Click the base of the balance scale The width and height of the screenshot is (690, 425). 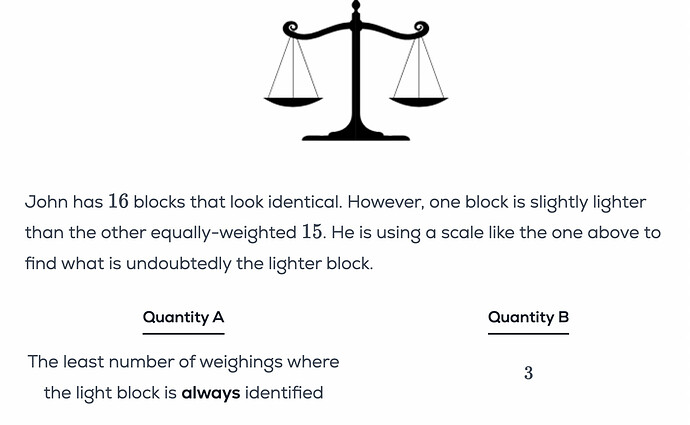point(356,134)
